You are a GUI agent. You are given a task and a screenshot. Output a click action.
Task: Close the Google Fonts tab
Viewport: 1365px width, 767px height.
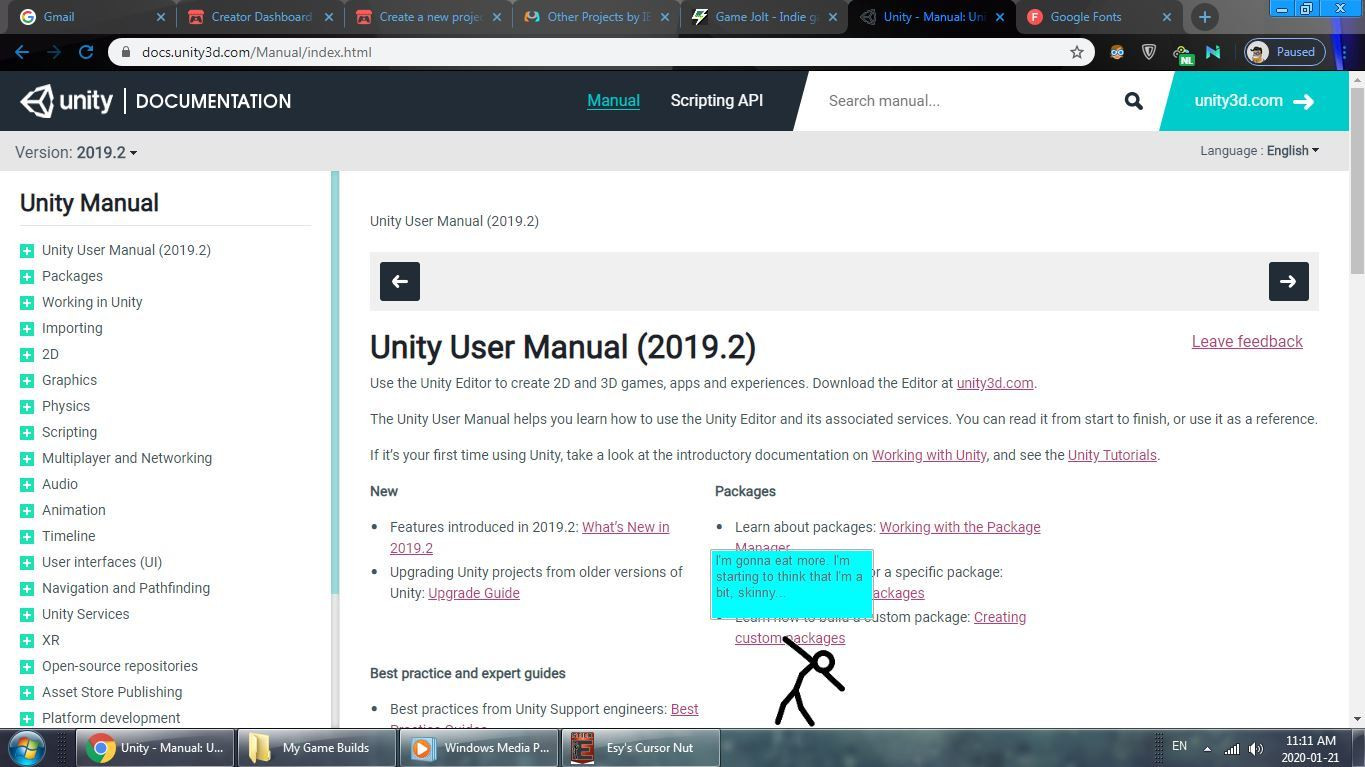coord(1166,17)
